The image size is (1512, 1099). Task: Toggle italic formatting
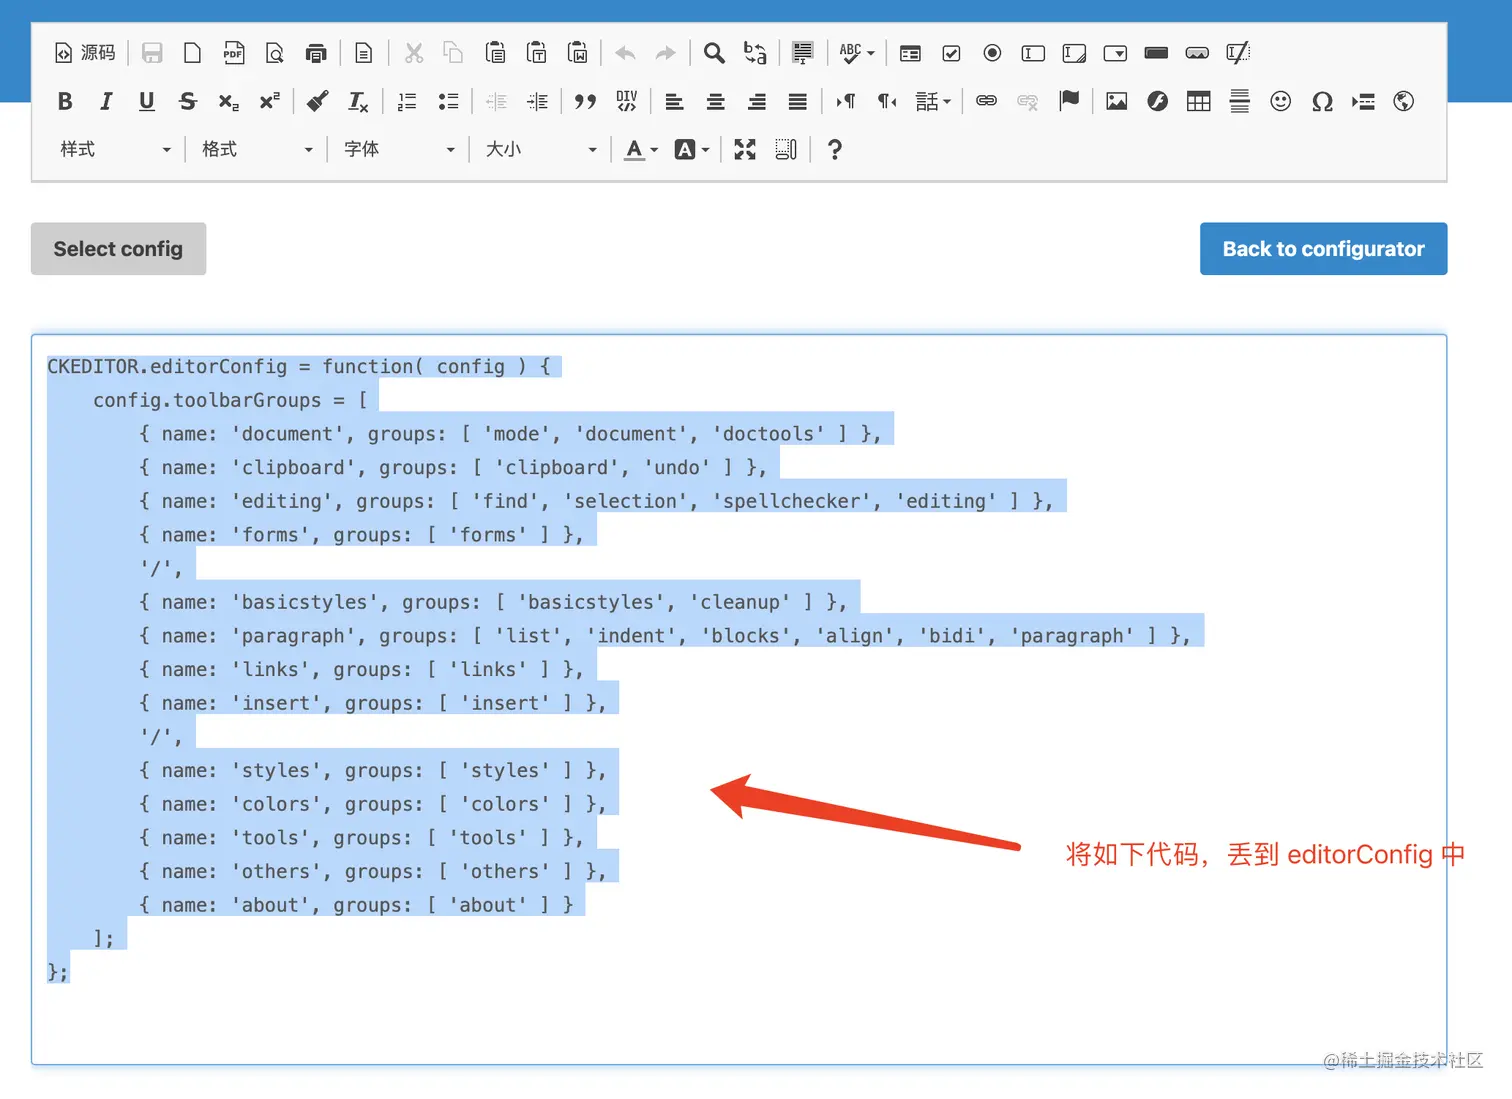pos(106,101)
